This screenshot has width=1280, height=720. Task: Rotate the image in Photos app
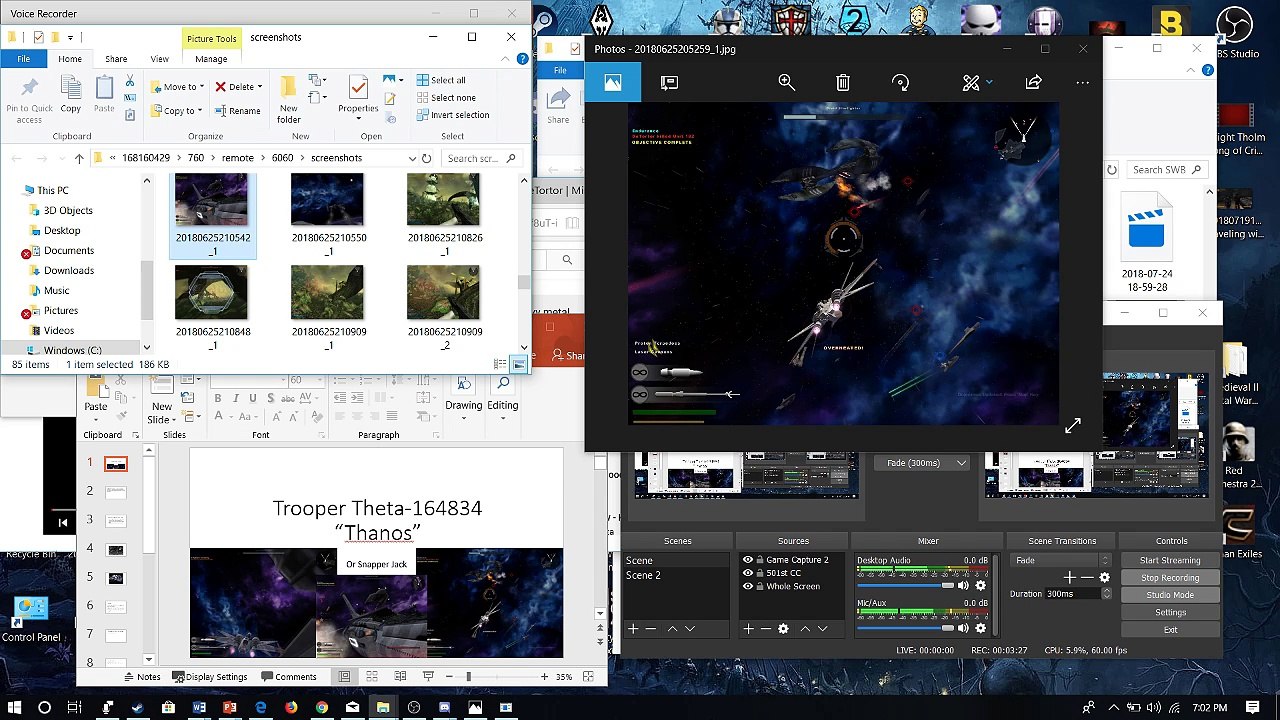click(900, 83)
